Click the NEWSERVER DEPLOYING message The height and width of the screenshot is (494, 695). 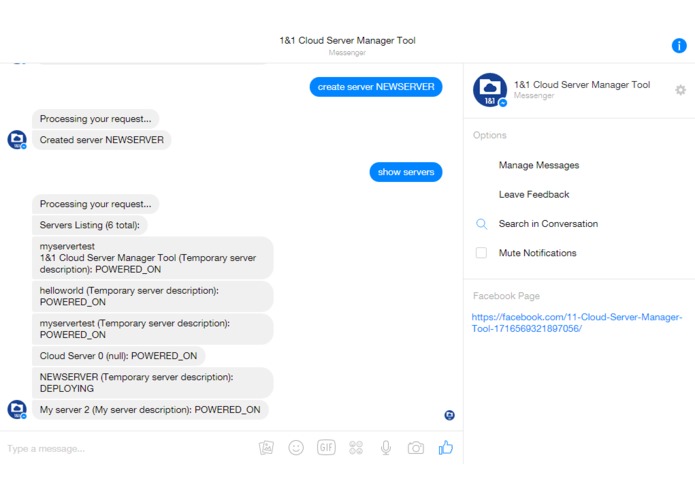tap(152, 383)
